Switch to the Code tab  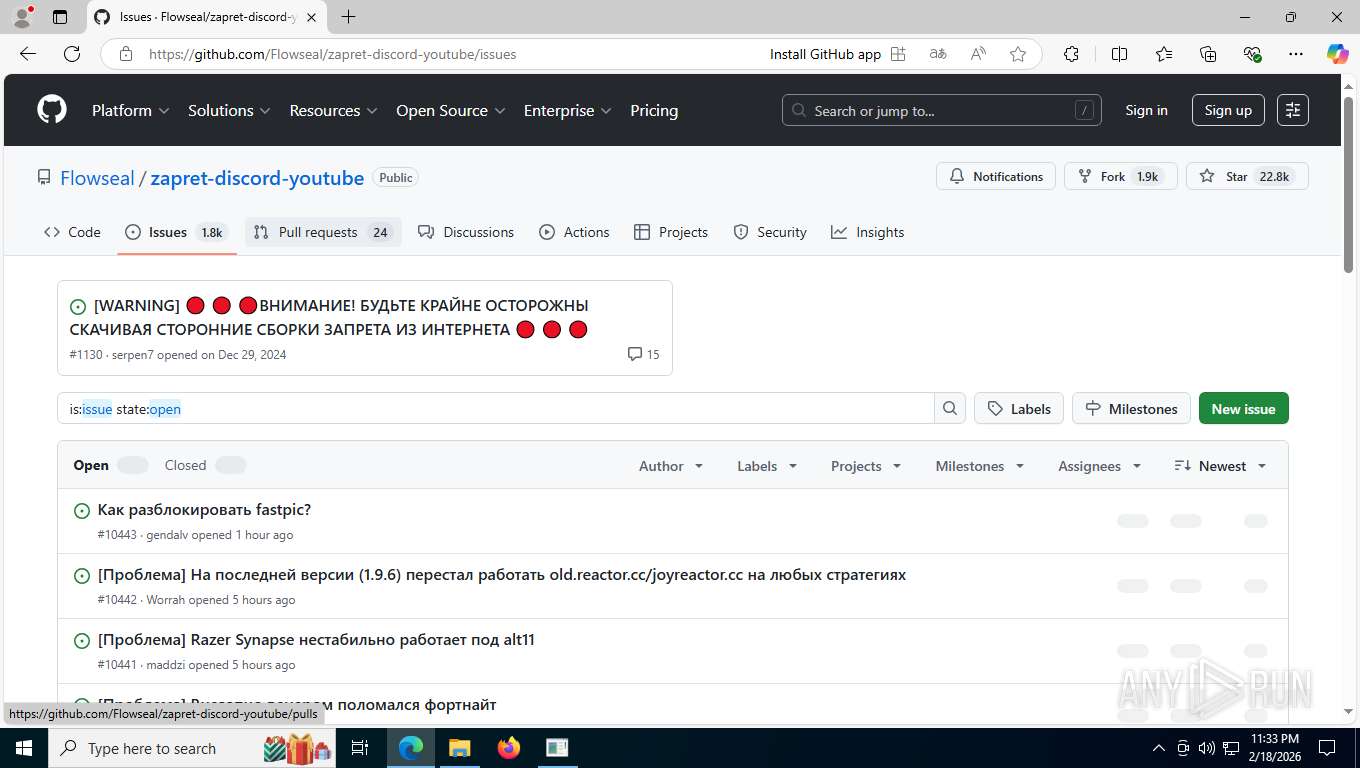pyautogui.click(x=72, y=232)
